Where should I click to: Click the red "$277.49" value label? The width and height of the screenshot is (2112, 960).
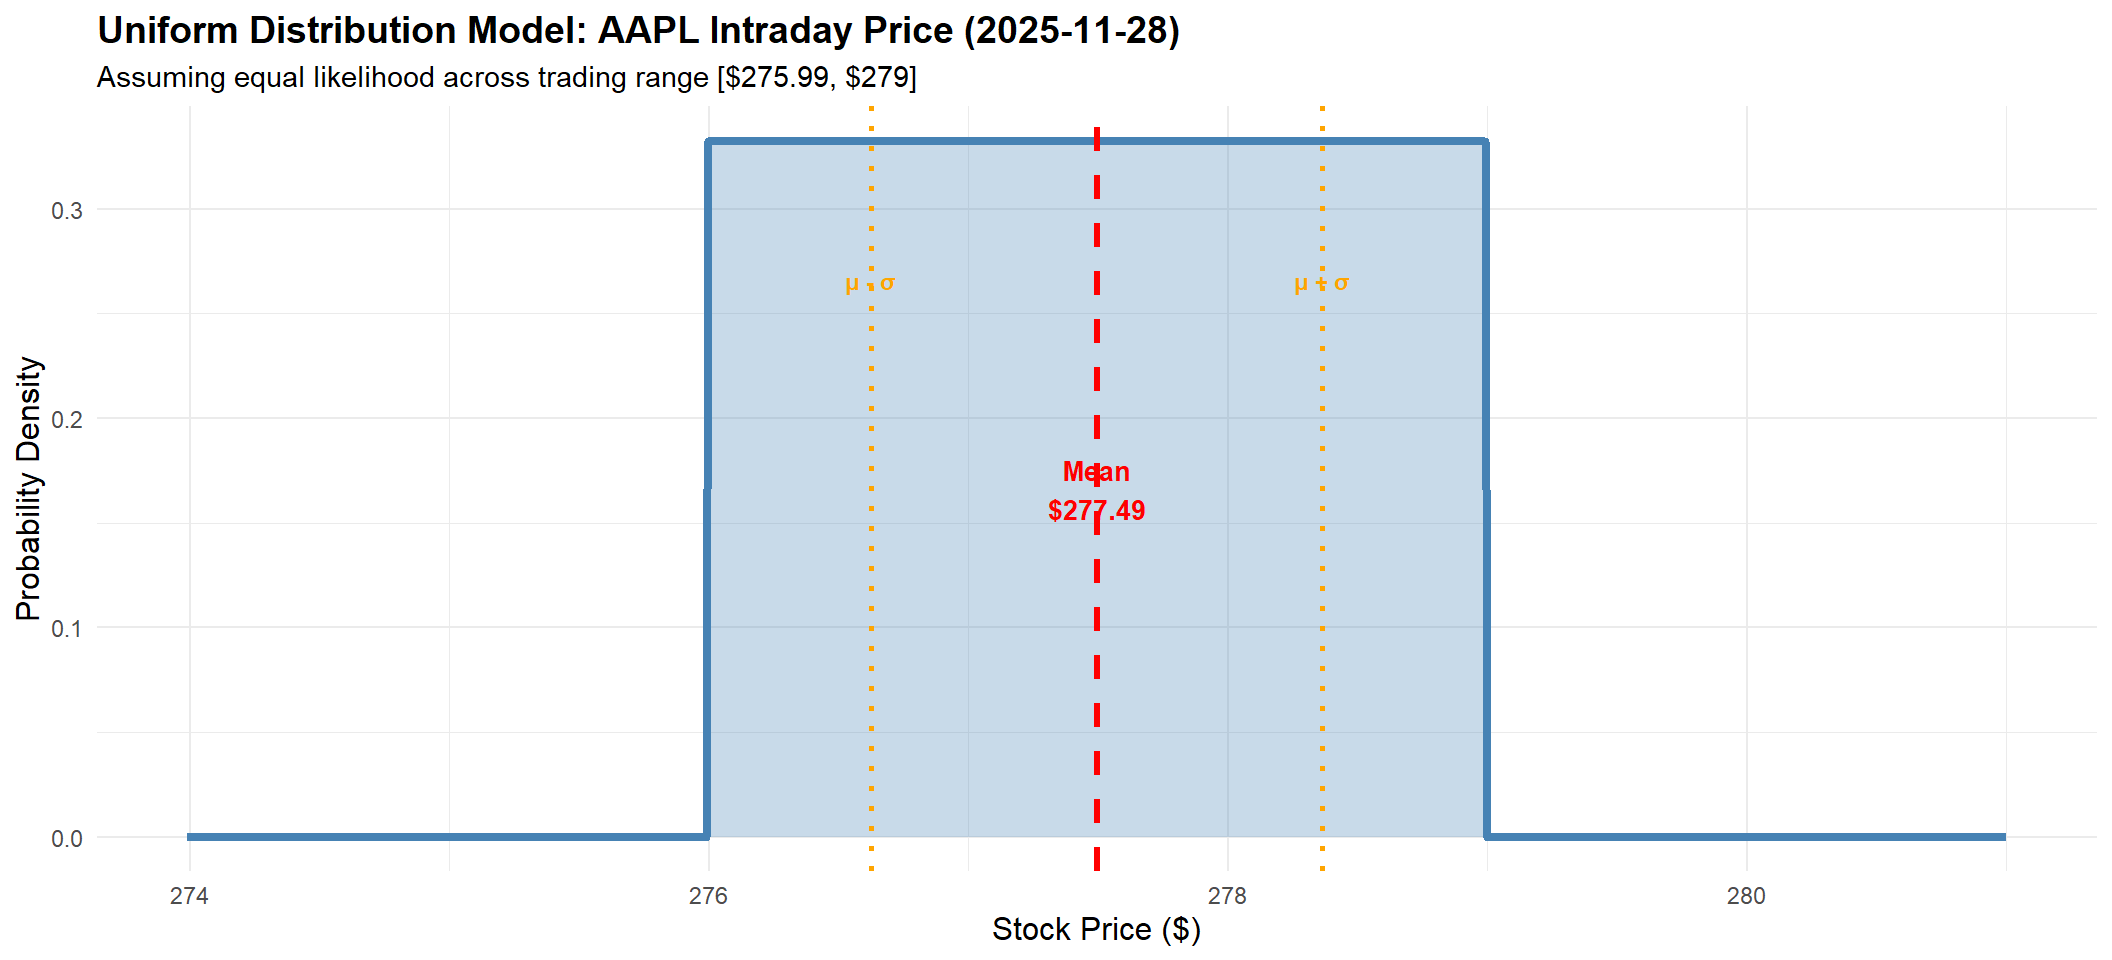[1096, 511]
